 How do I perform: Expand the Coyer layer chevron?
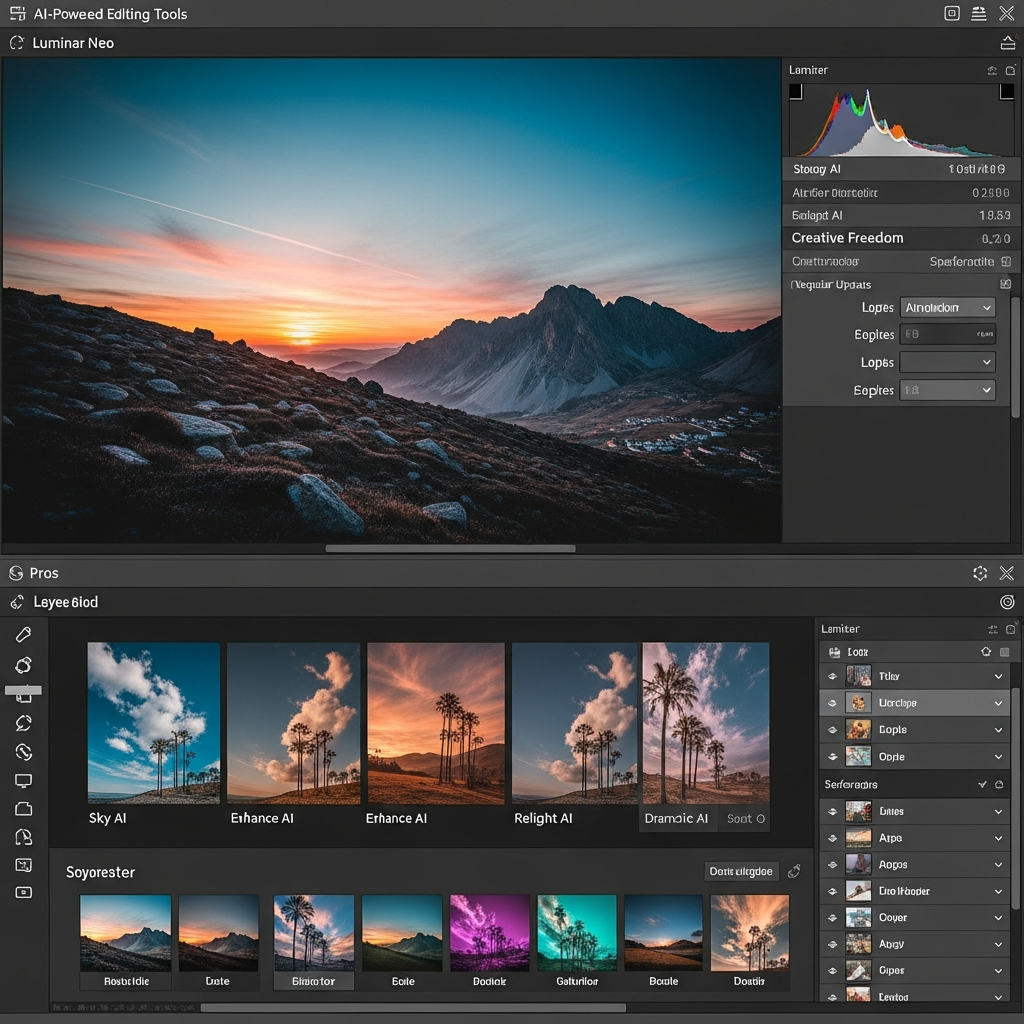pos(997,918)
